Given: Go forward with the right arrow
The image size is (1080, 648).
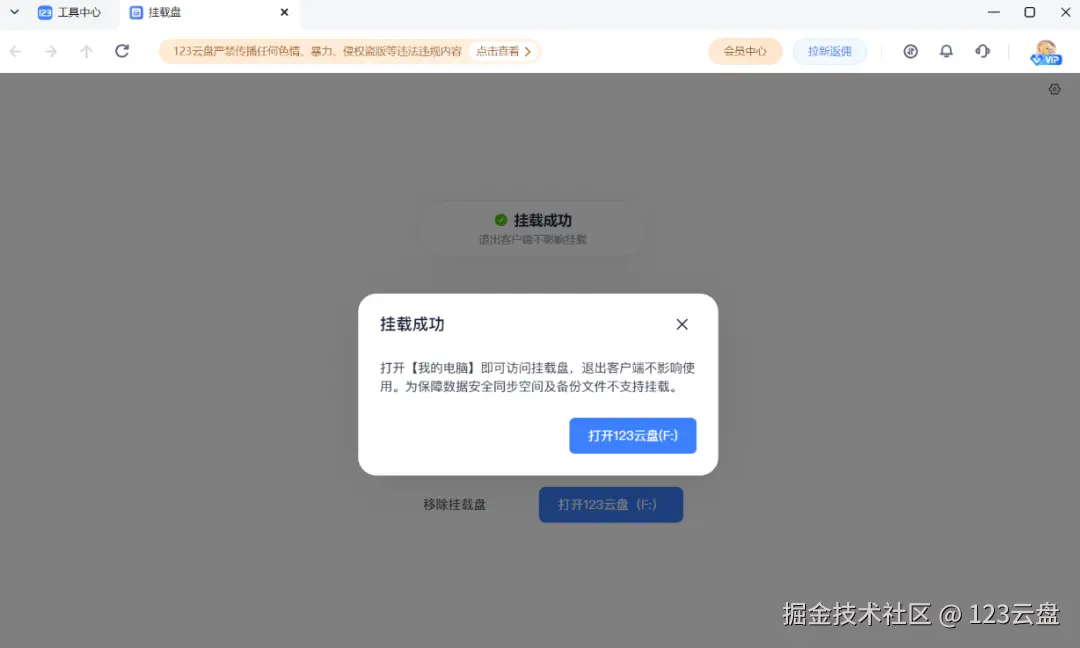Looking at the screenshot, I should pos(51,51).
